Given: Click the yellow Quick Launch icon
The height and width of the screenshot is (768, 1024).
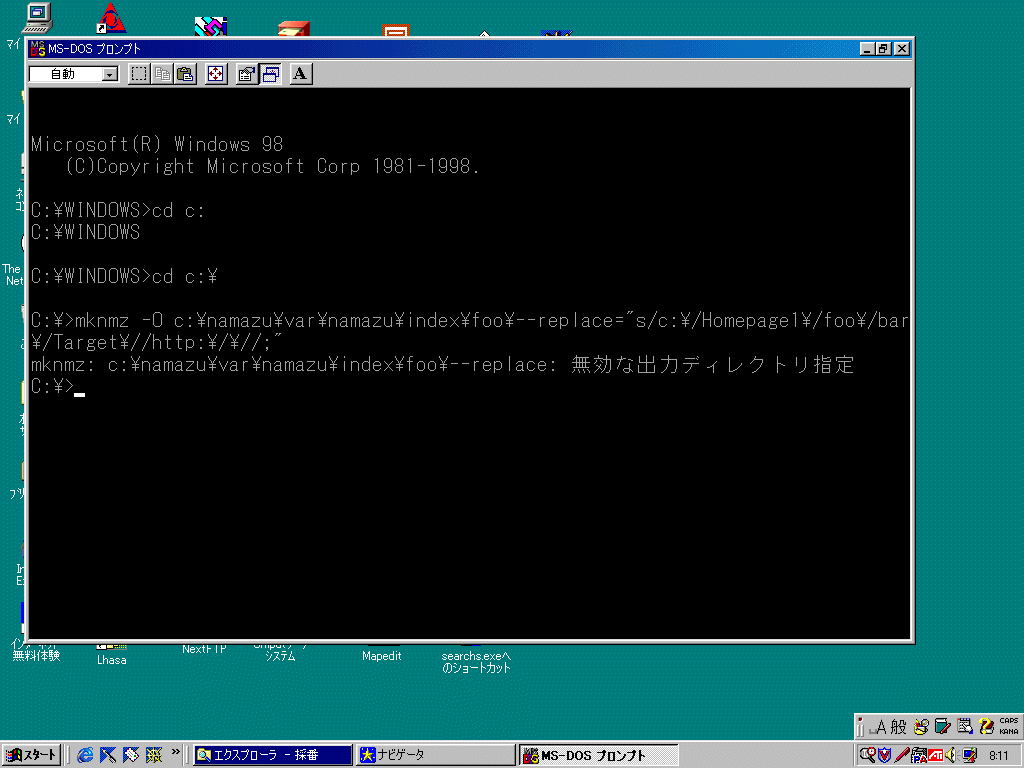Looking at the screenshot, I should (154, 755).
